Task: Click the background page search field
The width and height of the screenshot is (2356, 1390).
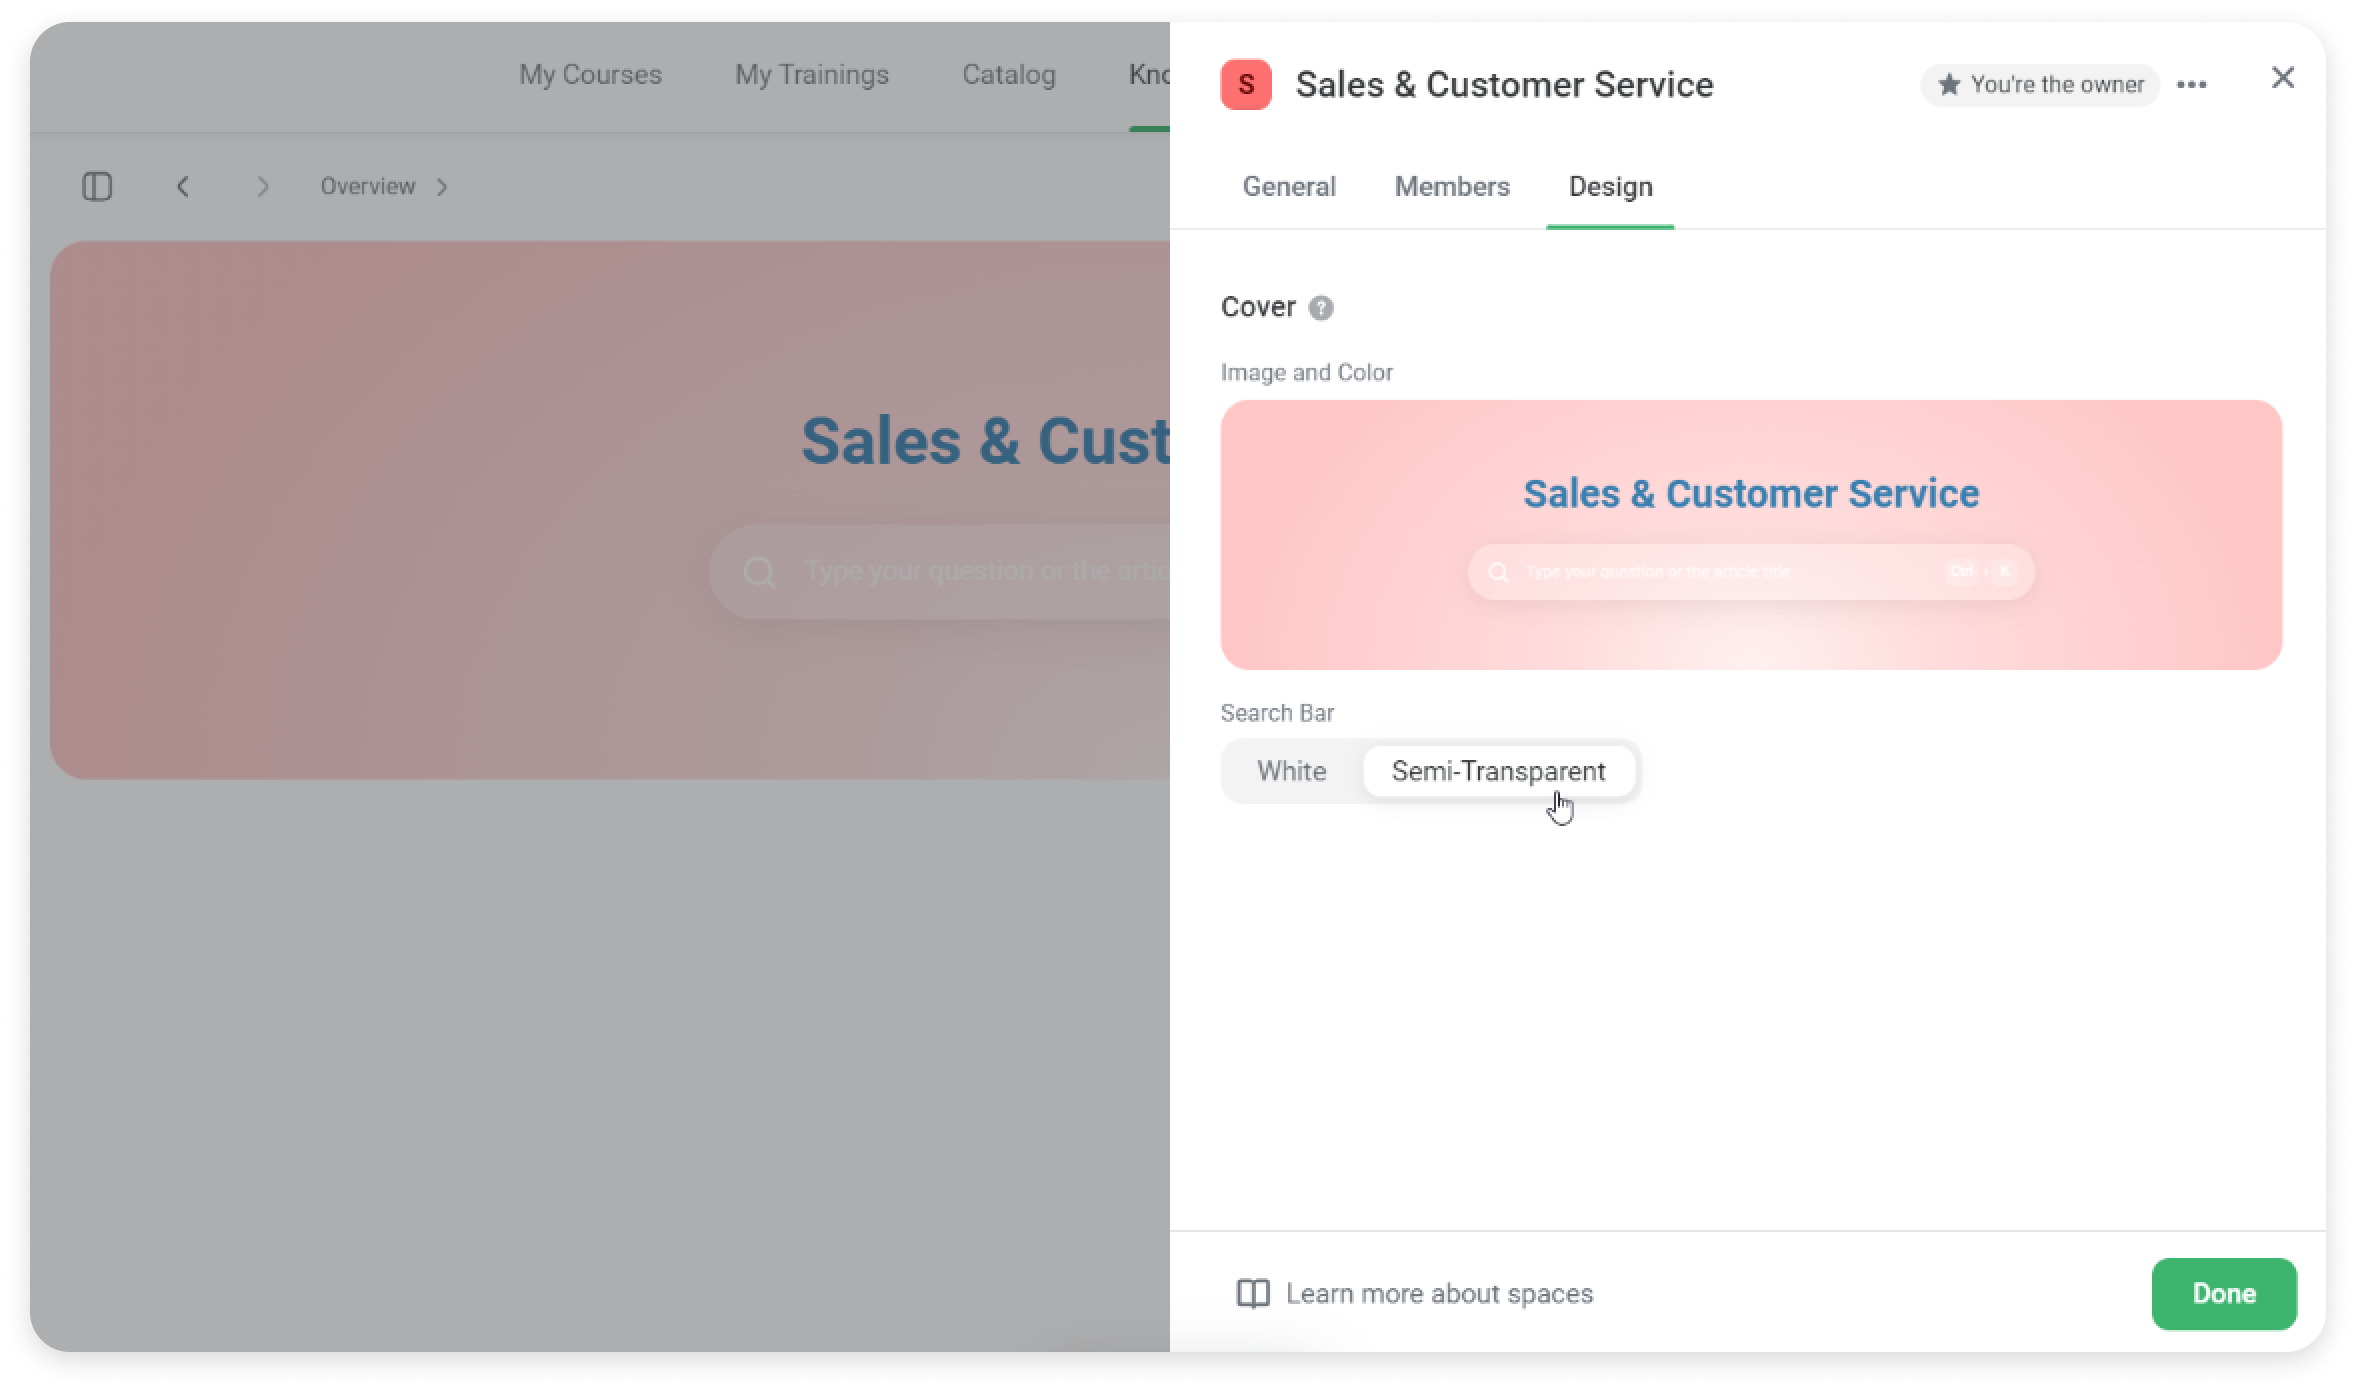Action: (940, 572)
